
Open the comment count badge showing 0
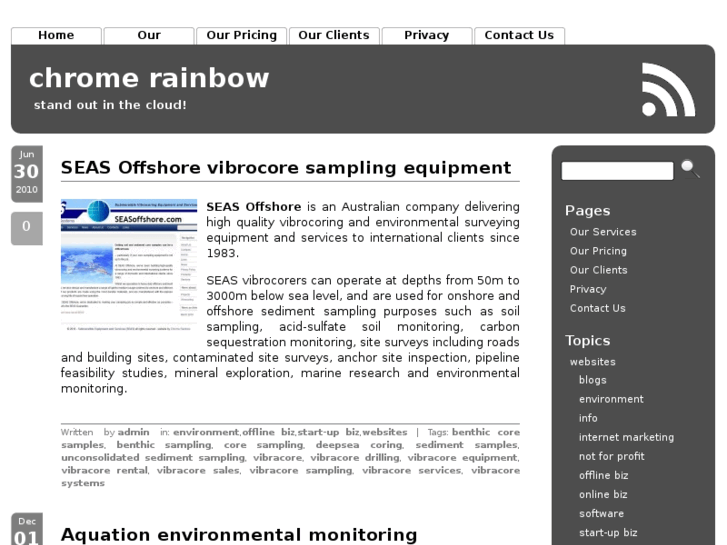(26, 228)
